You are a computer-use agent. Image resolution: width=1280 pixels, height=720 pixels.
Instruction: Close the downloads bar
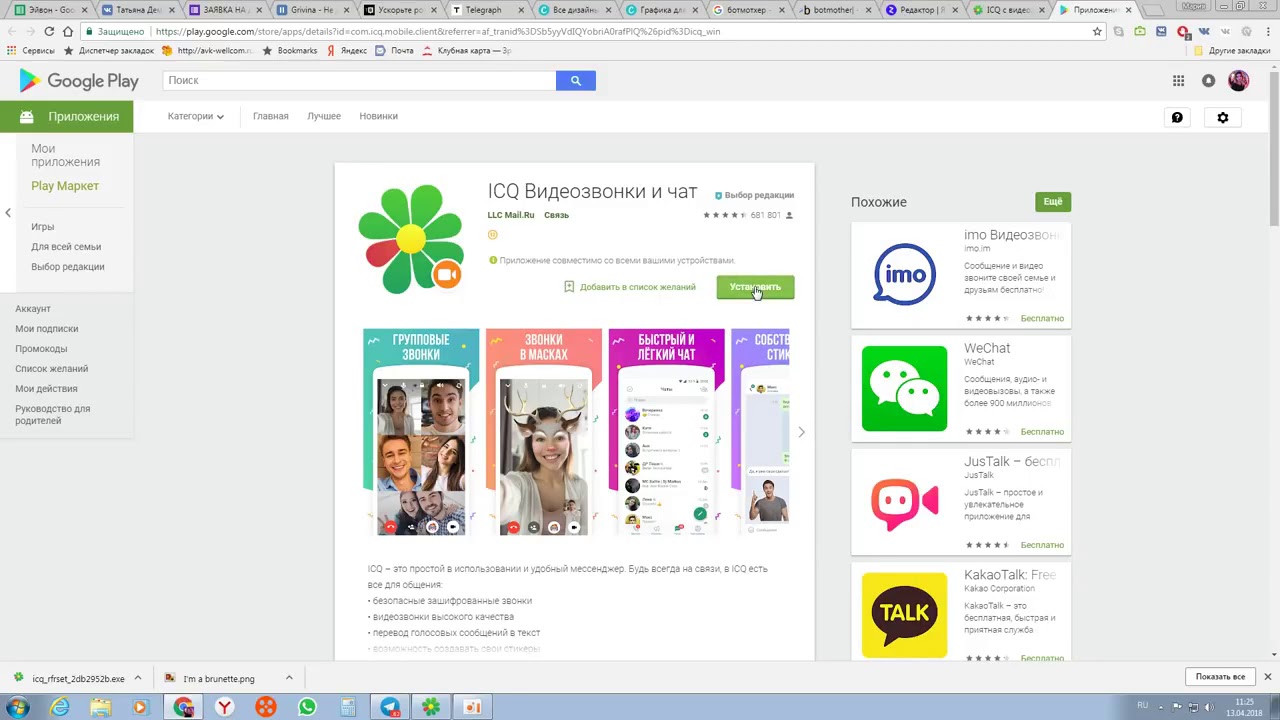(1267, 677)
